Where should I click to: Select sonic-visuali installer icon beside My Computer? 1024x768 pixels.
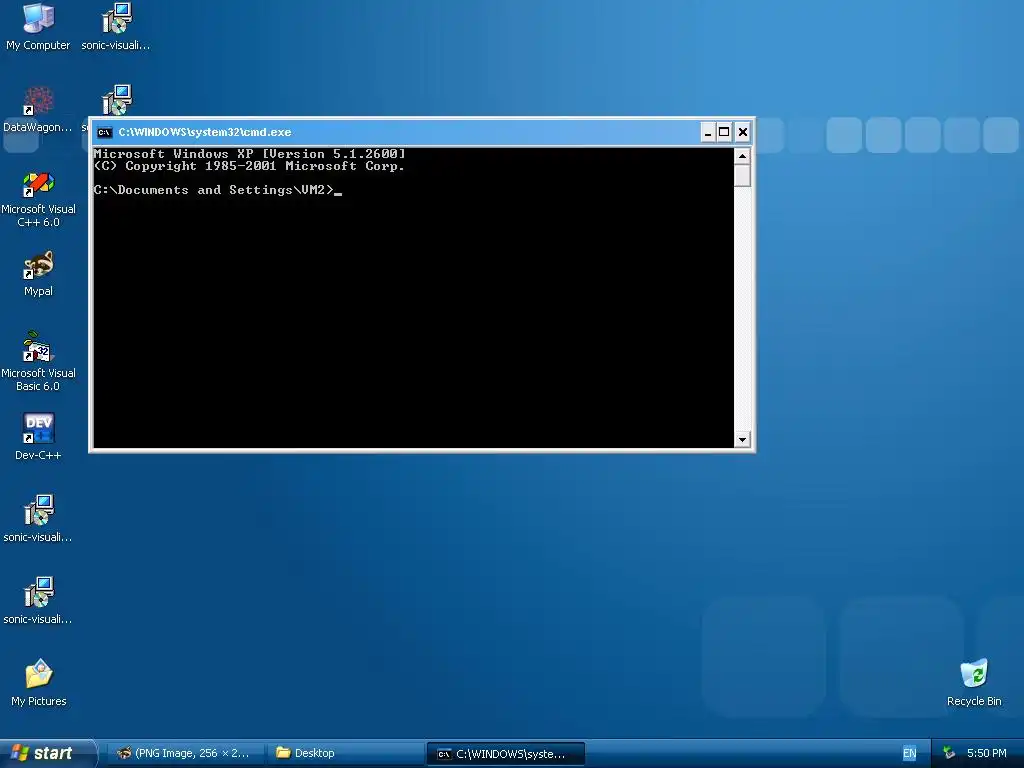coord(116,27)
